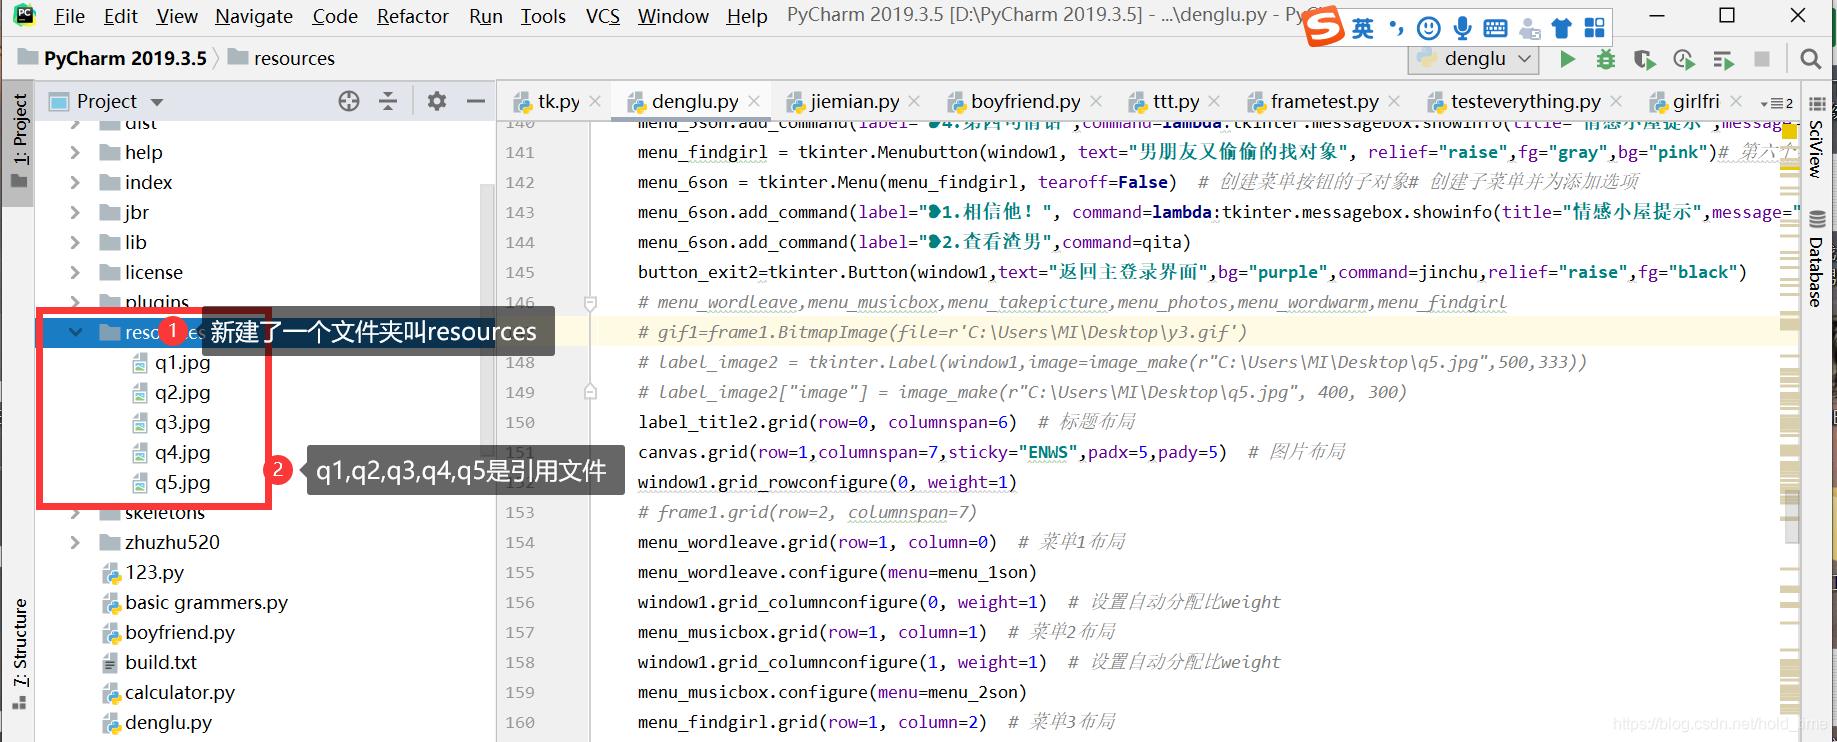
Task: Open Search Everywhere magnifier
Action: [1810, 59]
